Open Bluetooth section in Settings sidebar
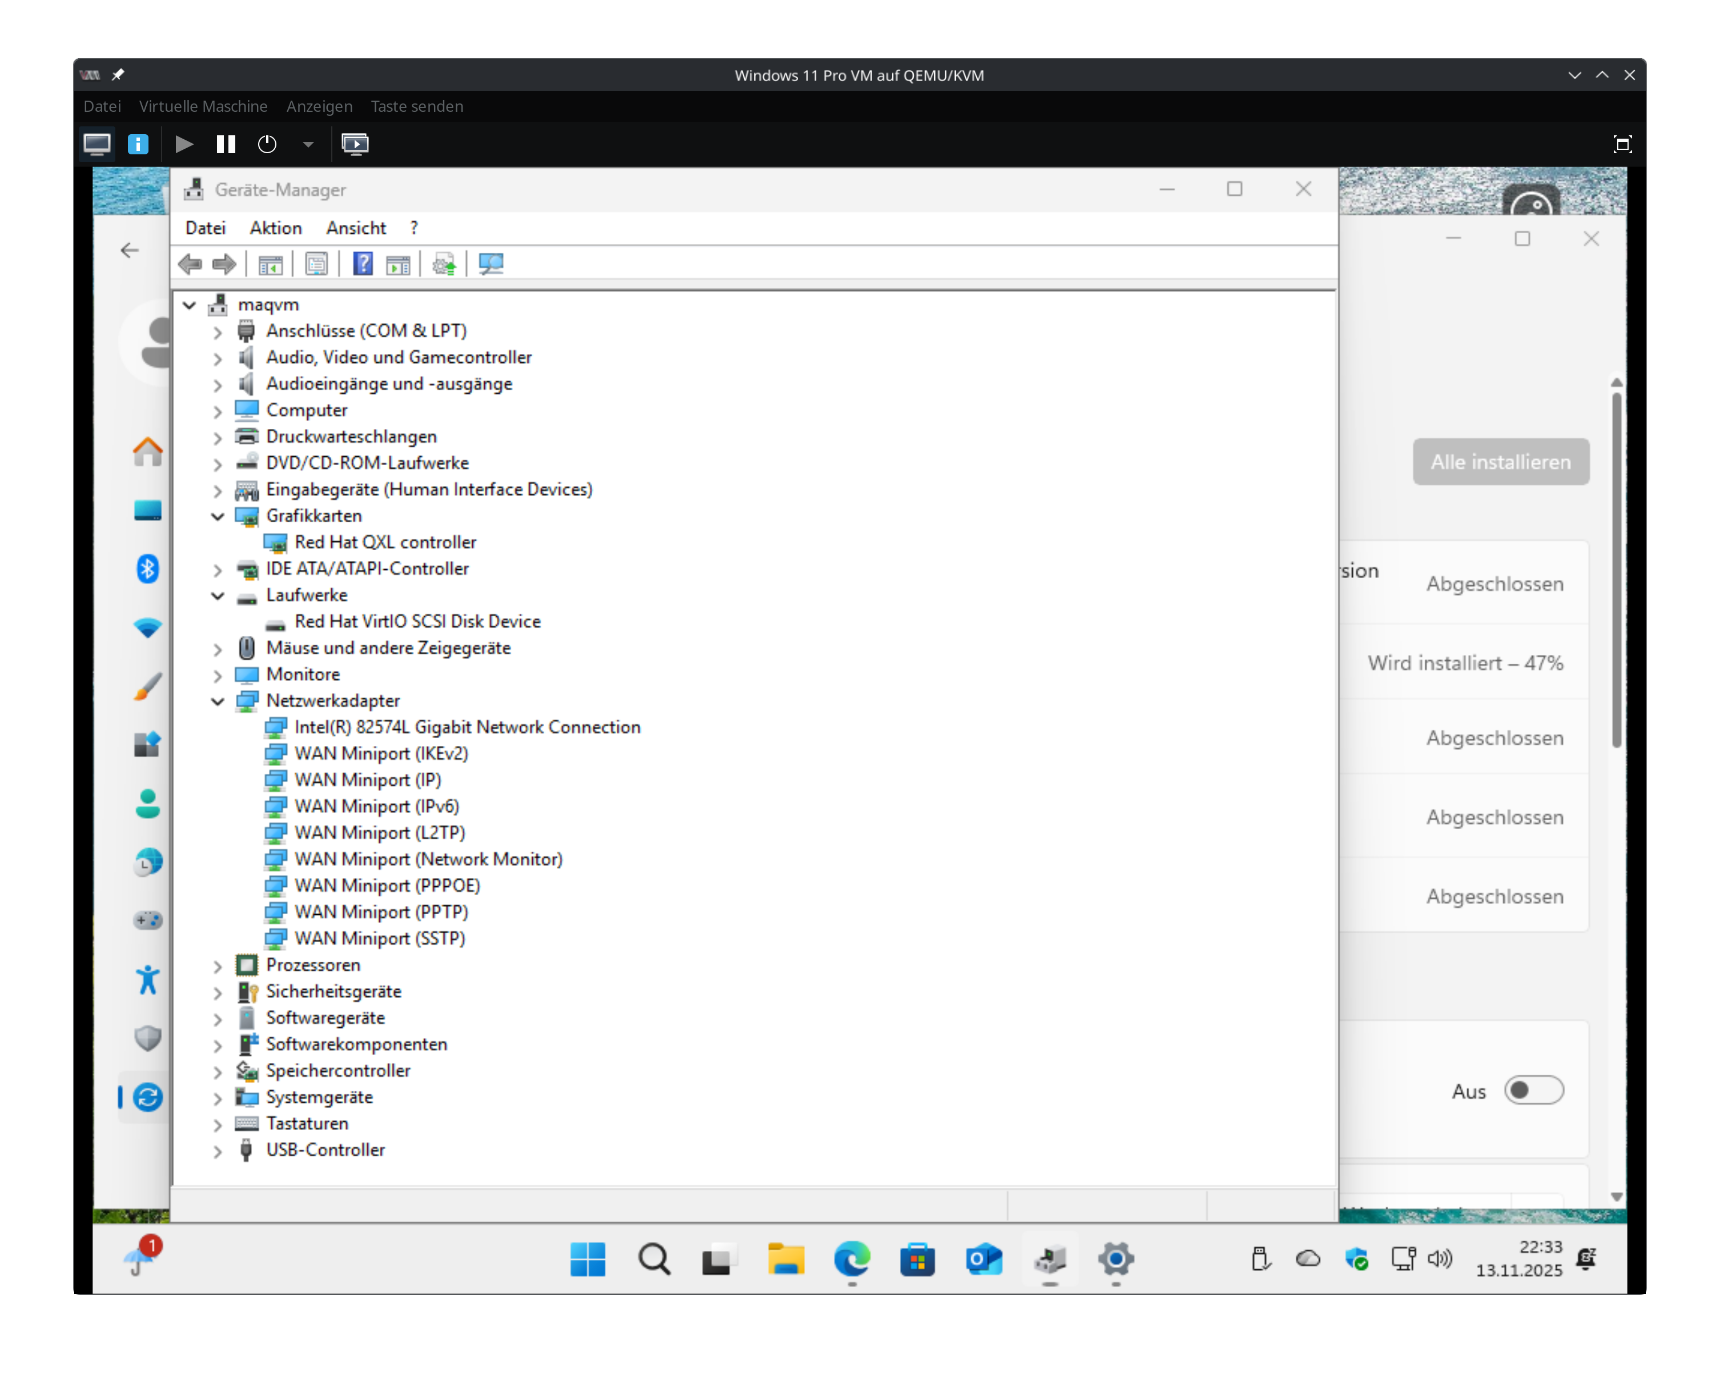 point(148,569)
